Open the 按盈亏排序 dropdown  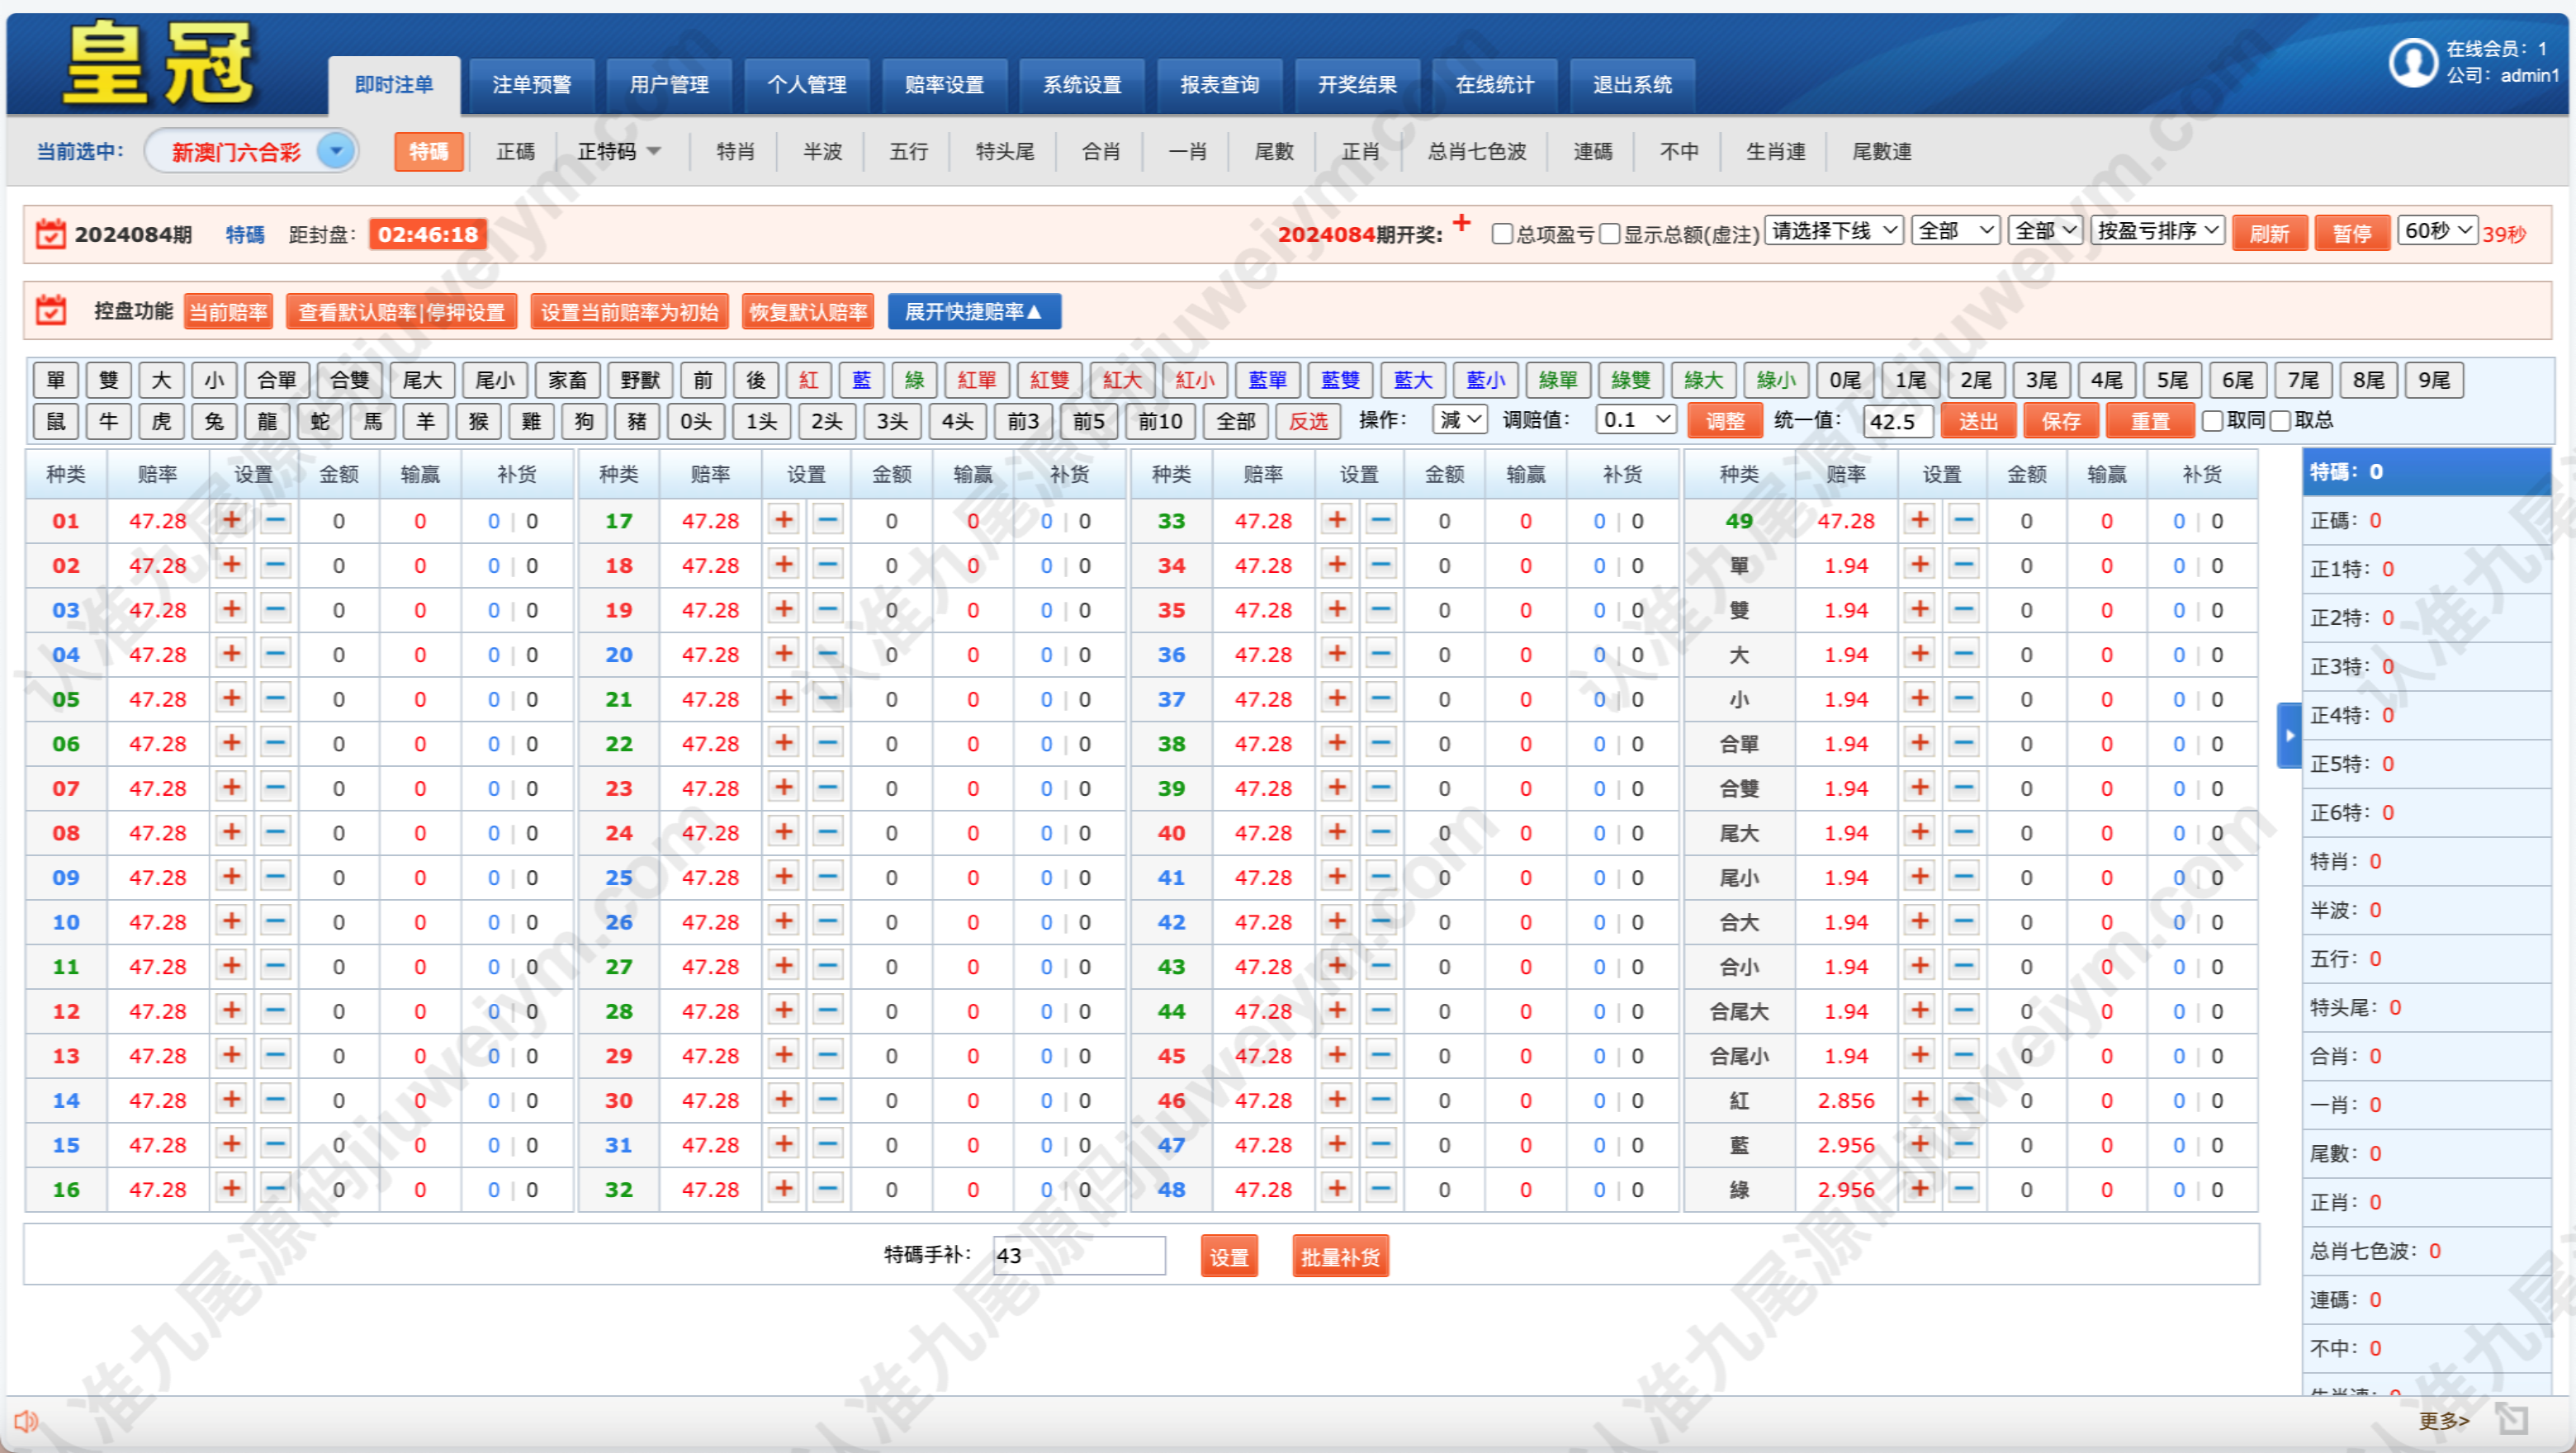[x=2157, y=231]
